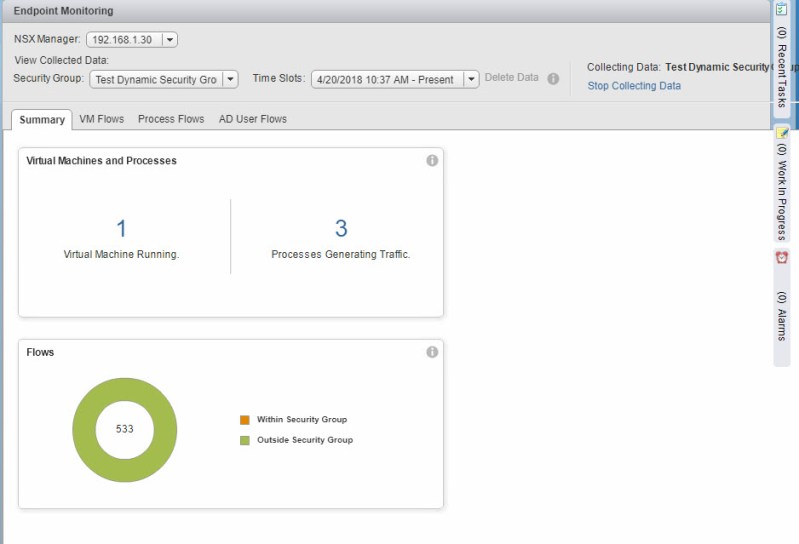
Task: Click the Stop Collecting Data link
Action: pyautogui.click(x=634, y=86)
